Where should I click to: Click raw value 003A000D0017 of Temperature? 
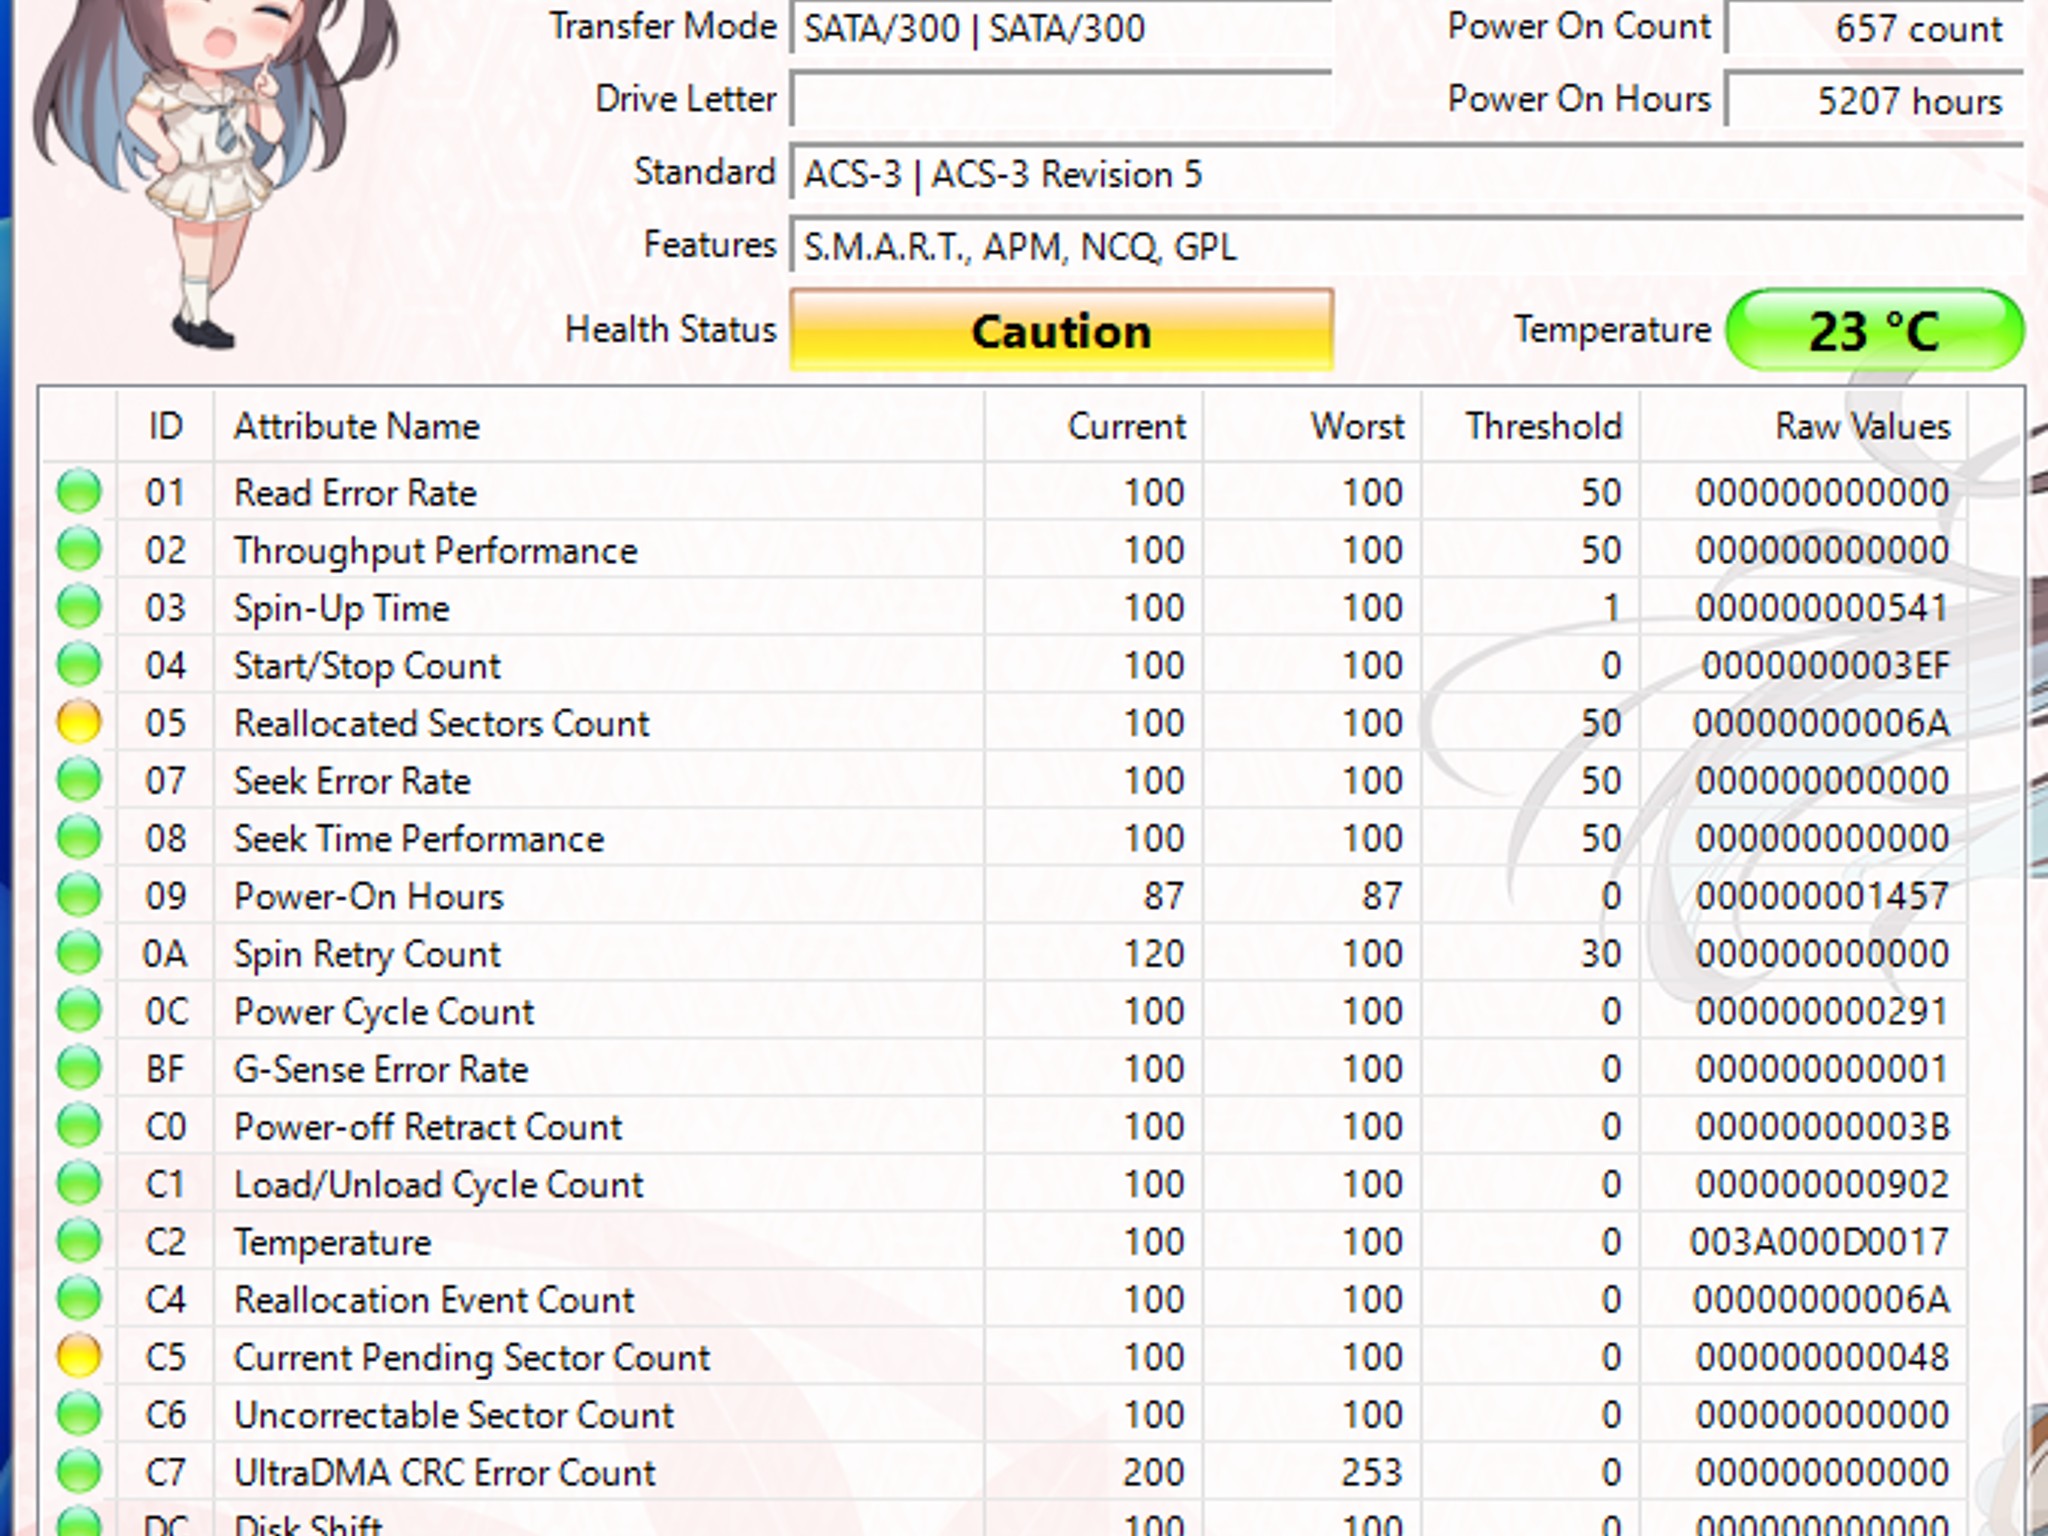(1819, 1242)
